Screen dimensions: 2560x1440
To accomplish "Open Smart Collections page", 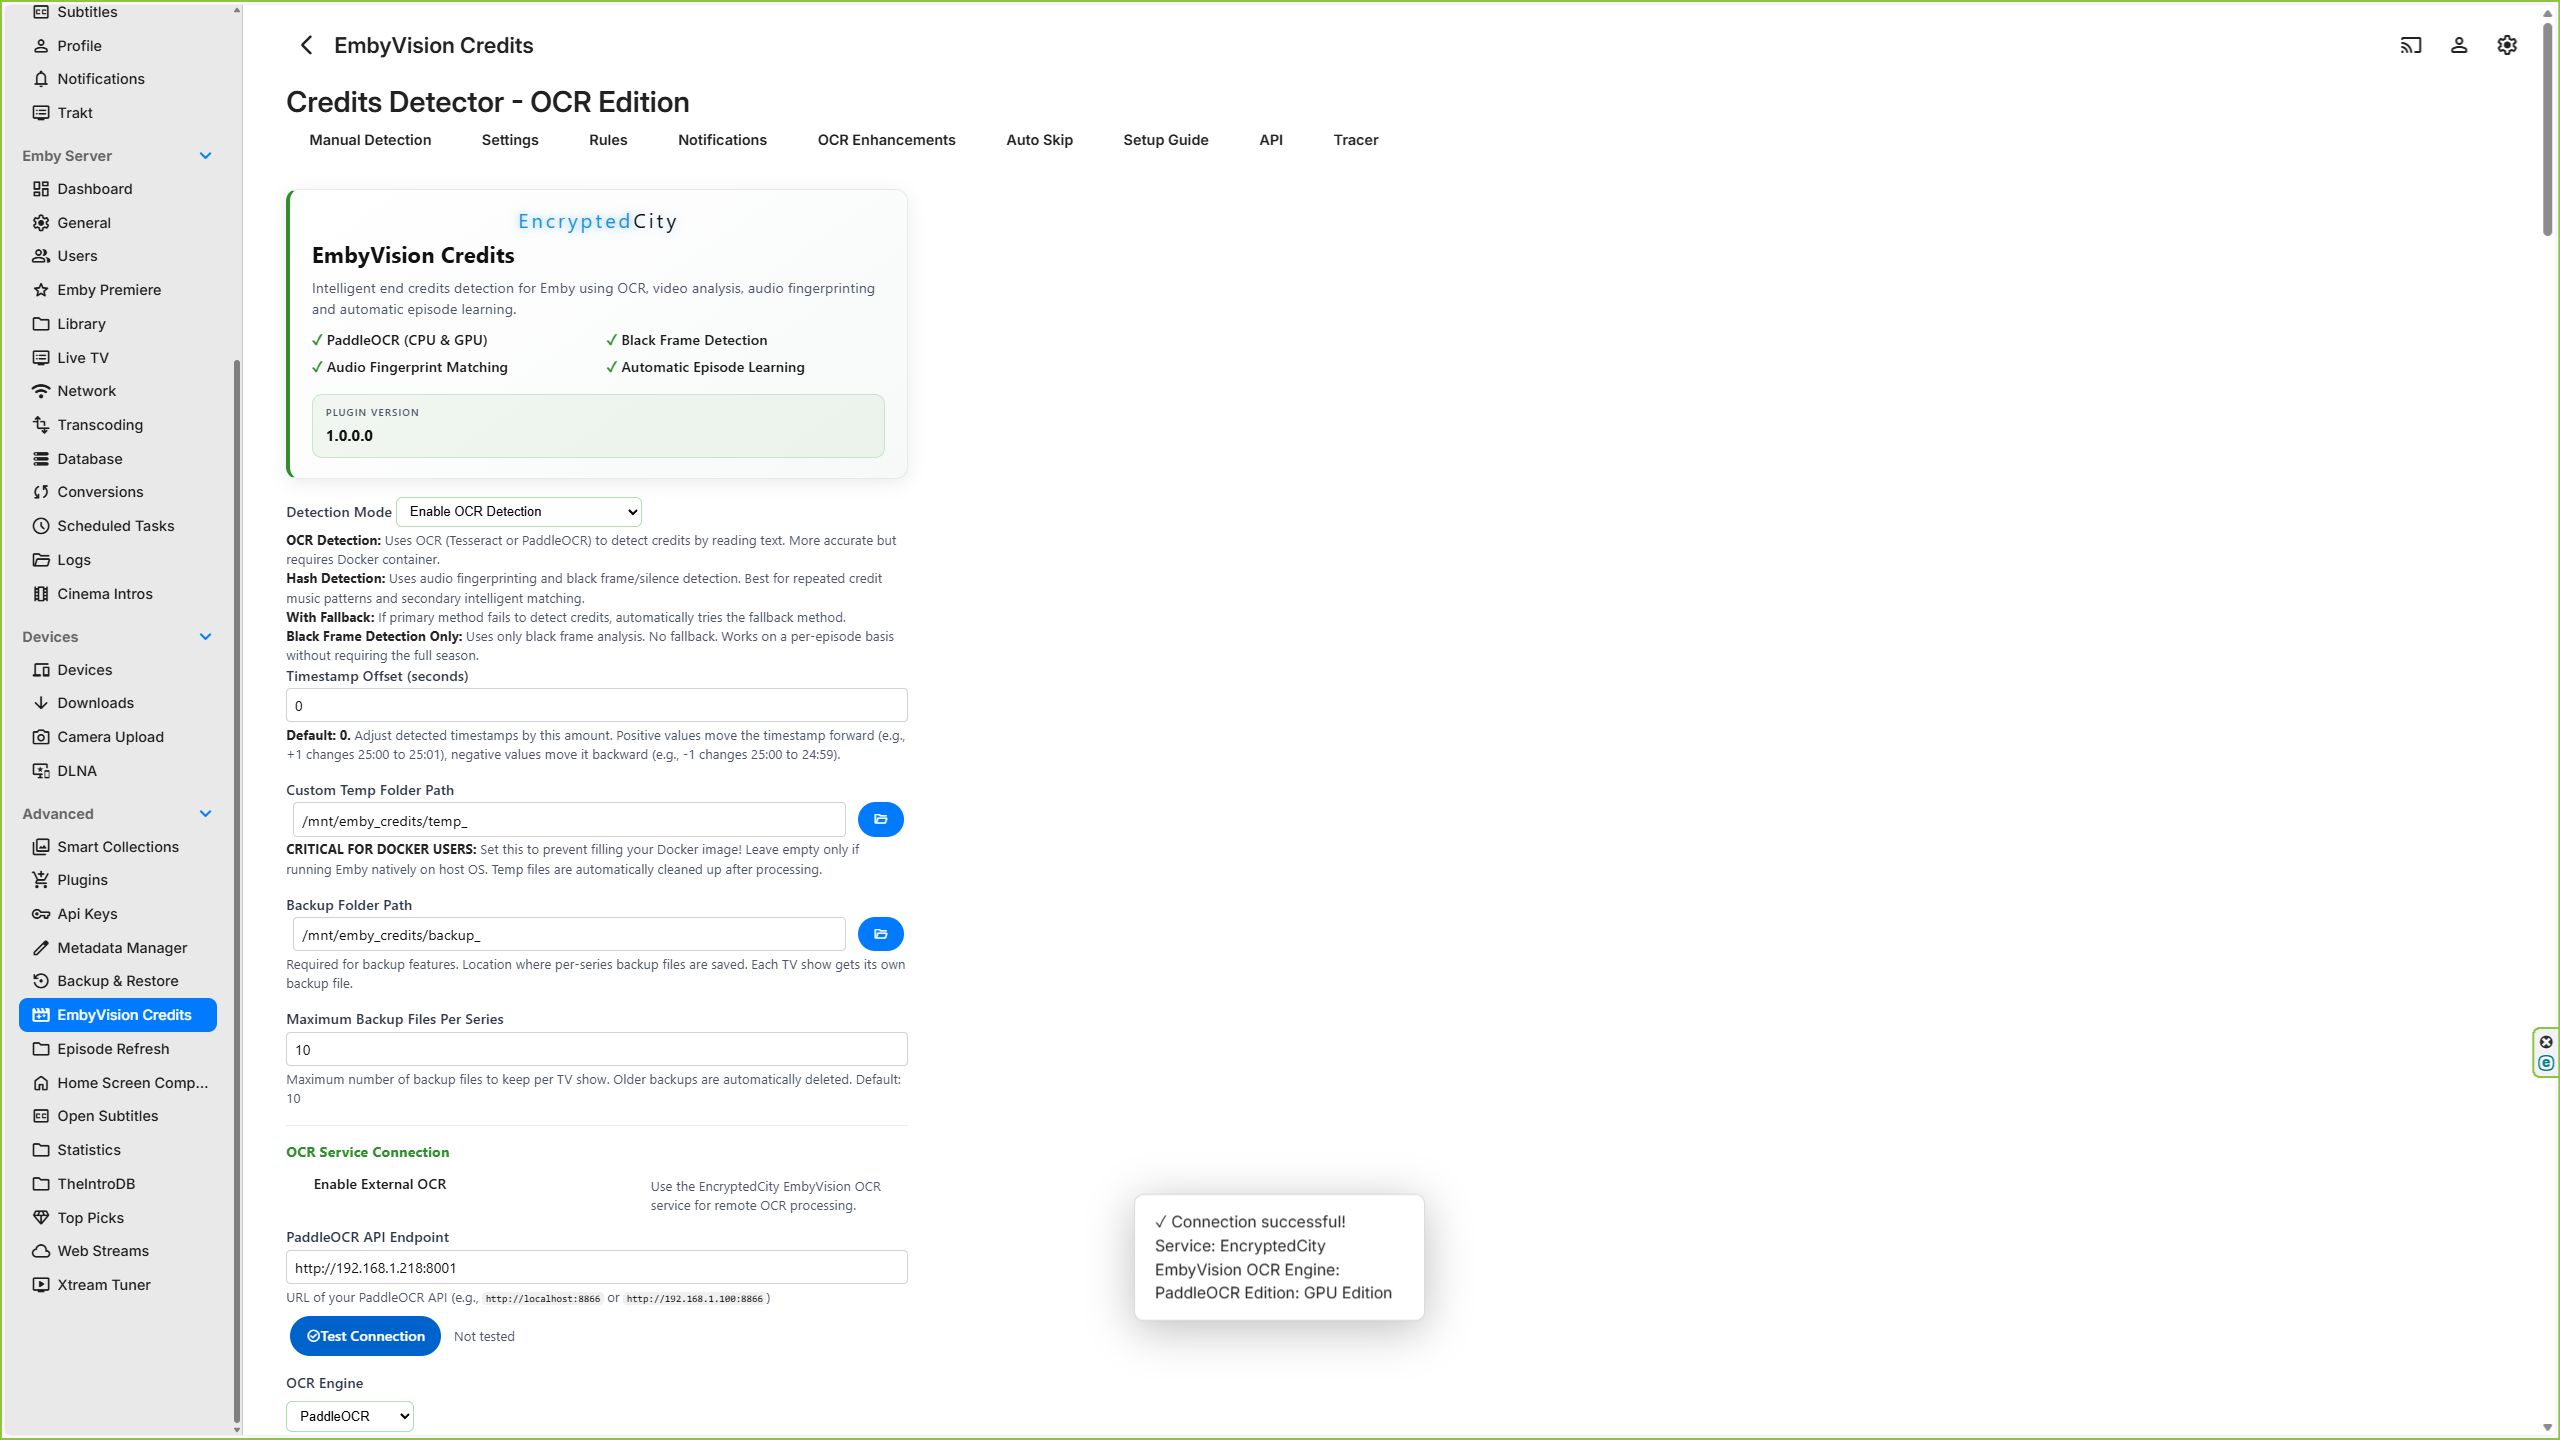I will (118, 847).
